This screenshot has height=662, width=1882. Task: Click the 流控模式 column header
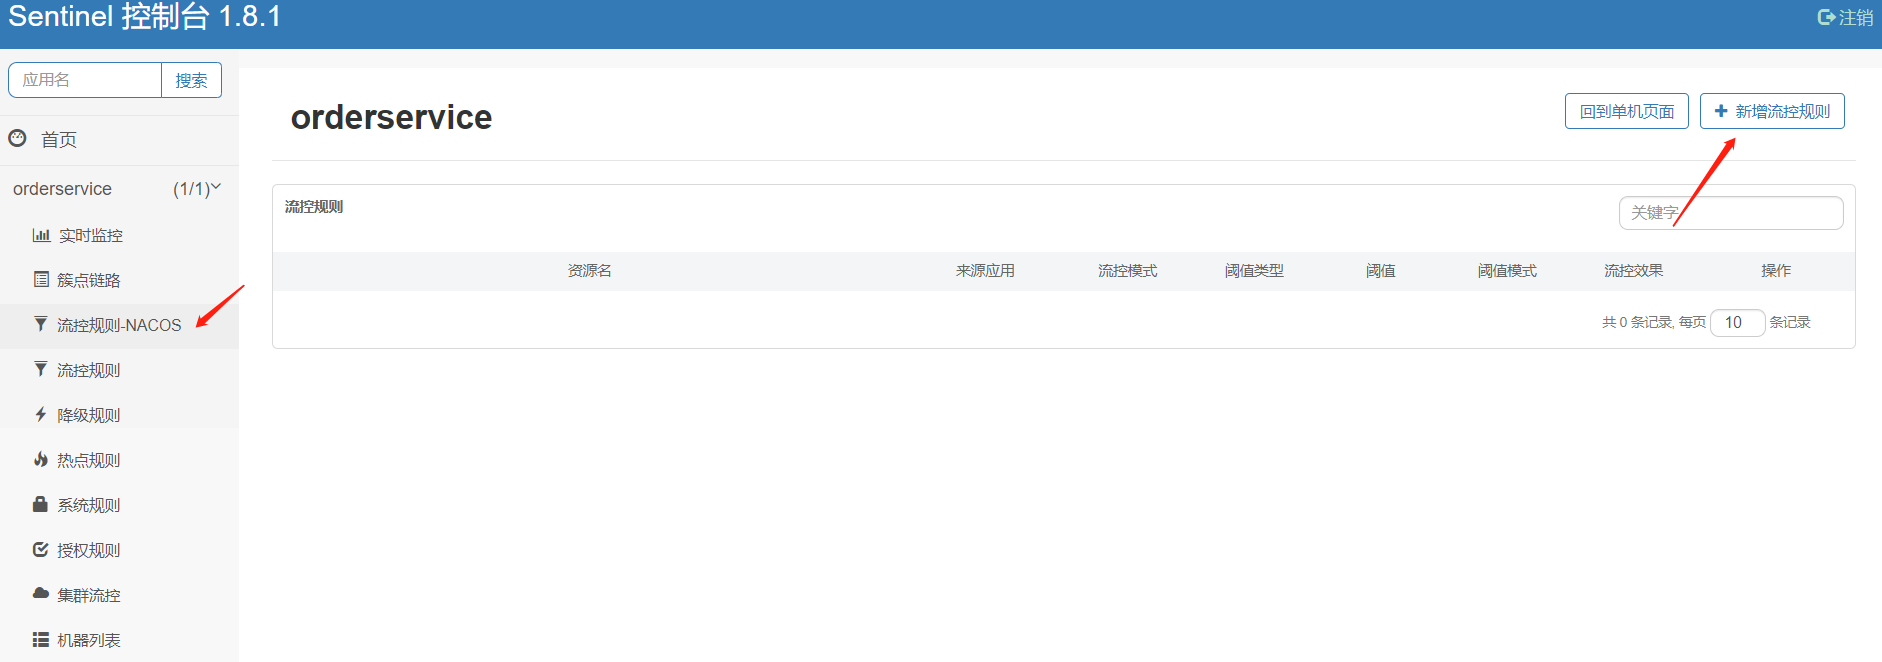1127,271
